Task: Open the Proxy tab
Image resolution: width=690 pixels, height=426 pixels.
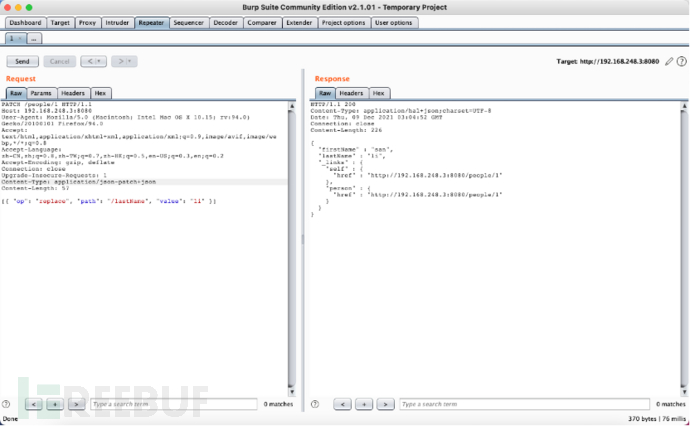Action: pyautogui.click(x=87, y=23)
